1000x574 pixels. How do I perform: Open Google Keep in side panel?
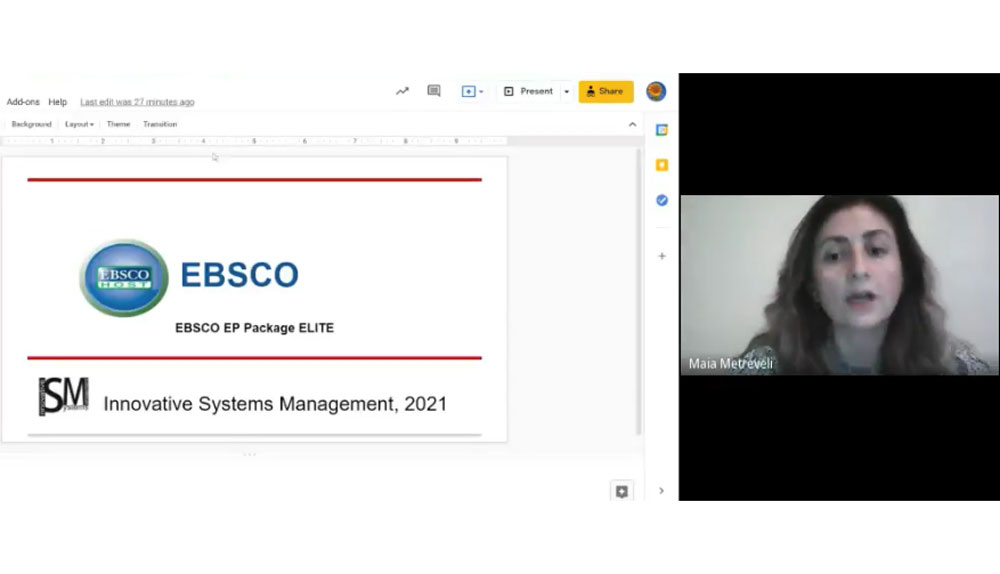[x=662, y=165]
